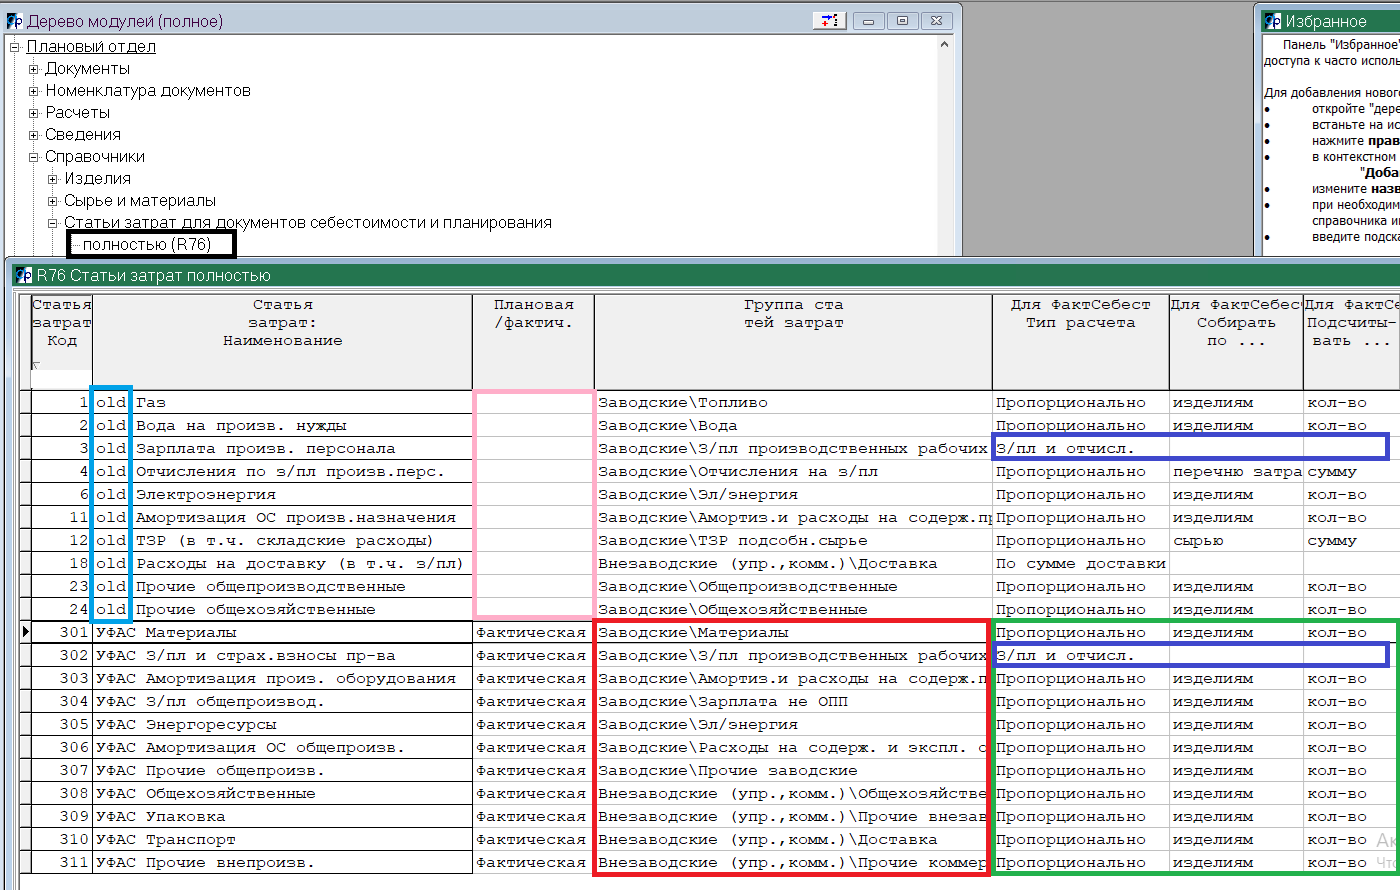Select the Газ cell in row 1
The image size is (1400, 890).
pyautogui.click(x=151, y=402)
